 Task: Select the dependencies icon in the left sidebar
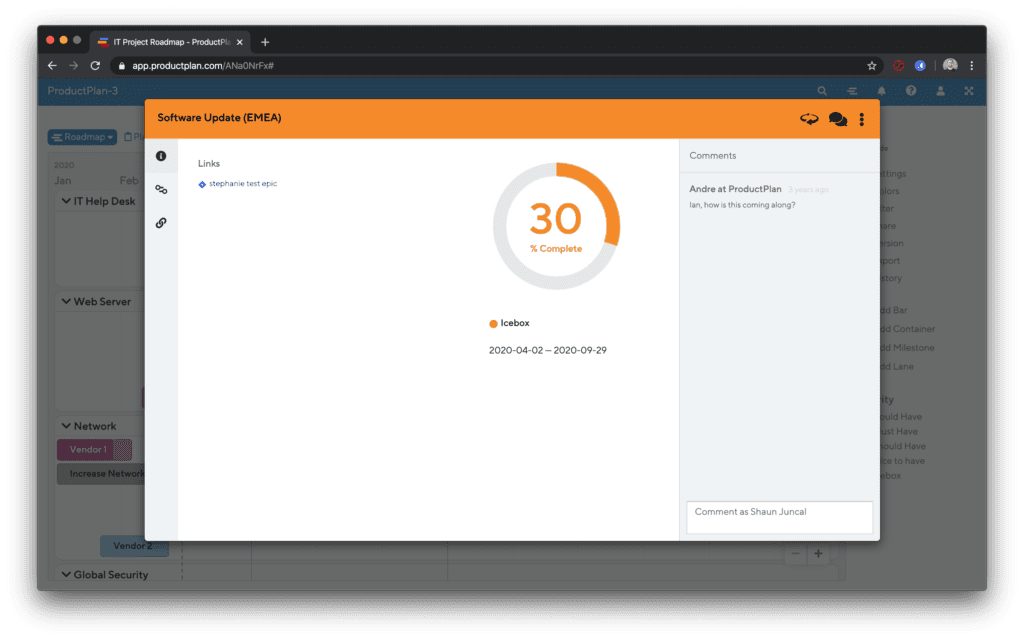pyautogui.click(x=161, y=188)
